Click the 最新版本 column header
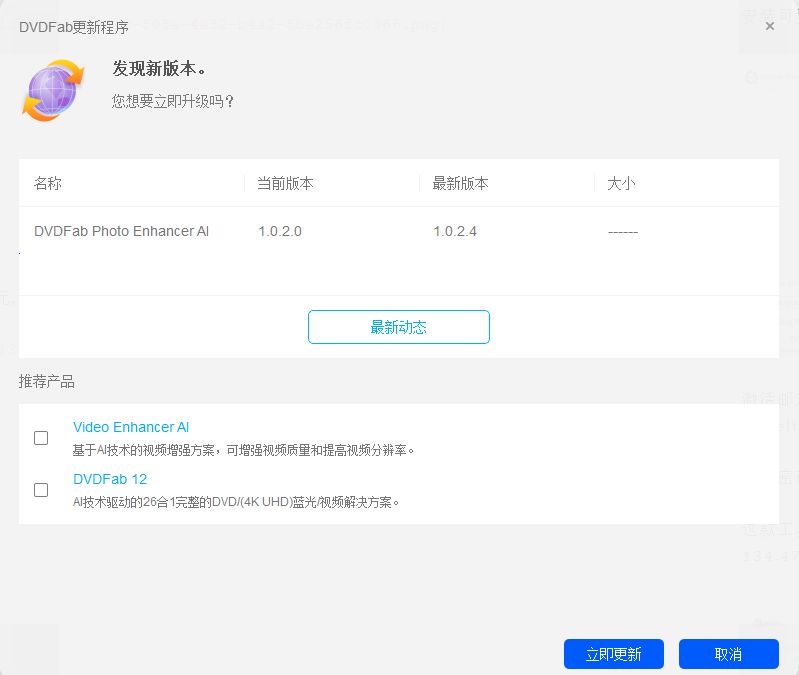The width and height of the screenshot is (799, 675). (461, 183)
